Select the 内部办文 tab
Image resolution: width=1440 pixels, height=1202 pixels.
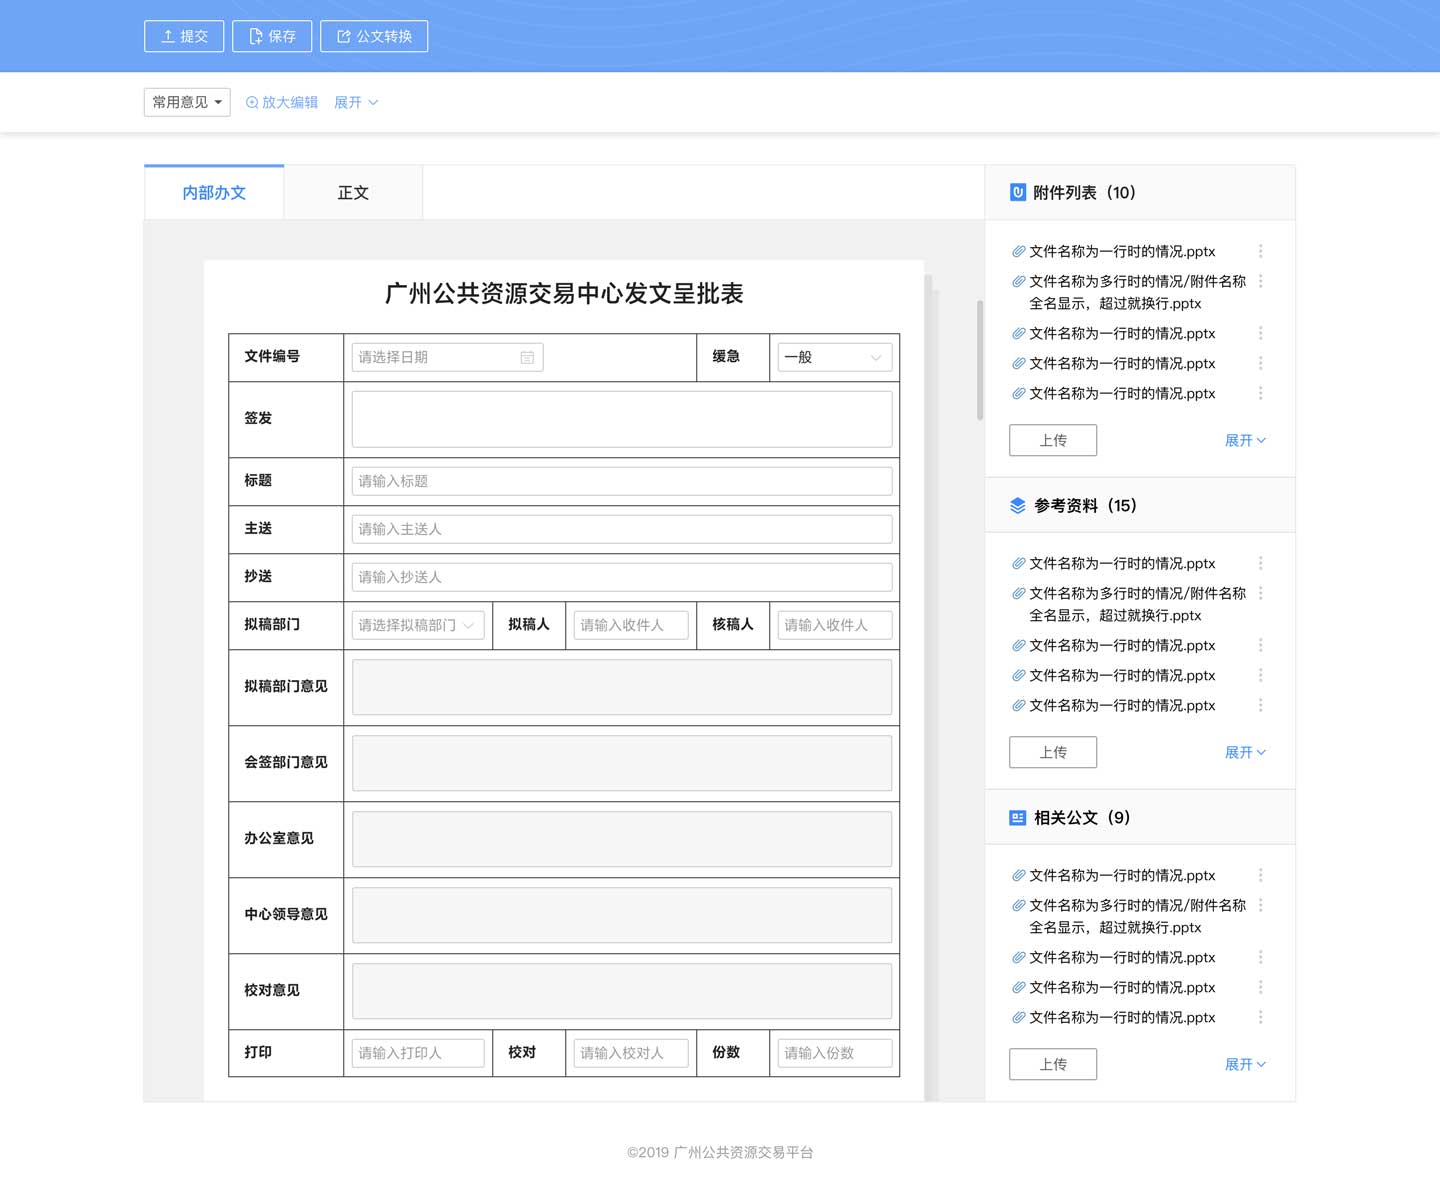pos(213,192)
